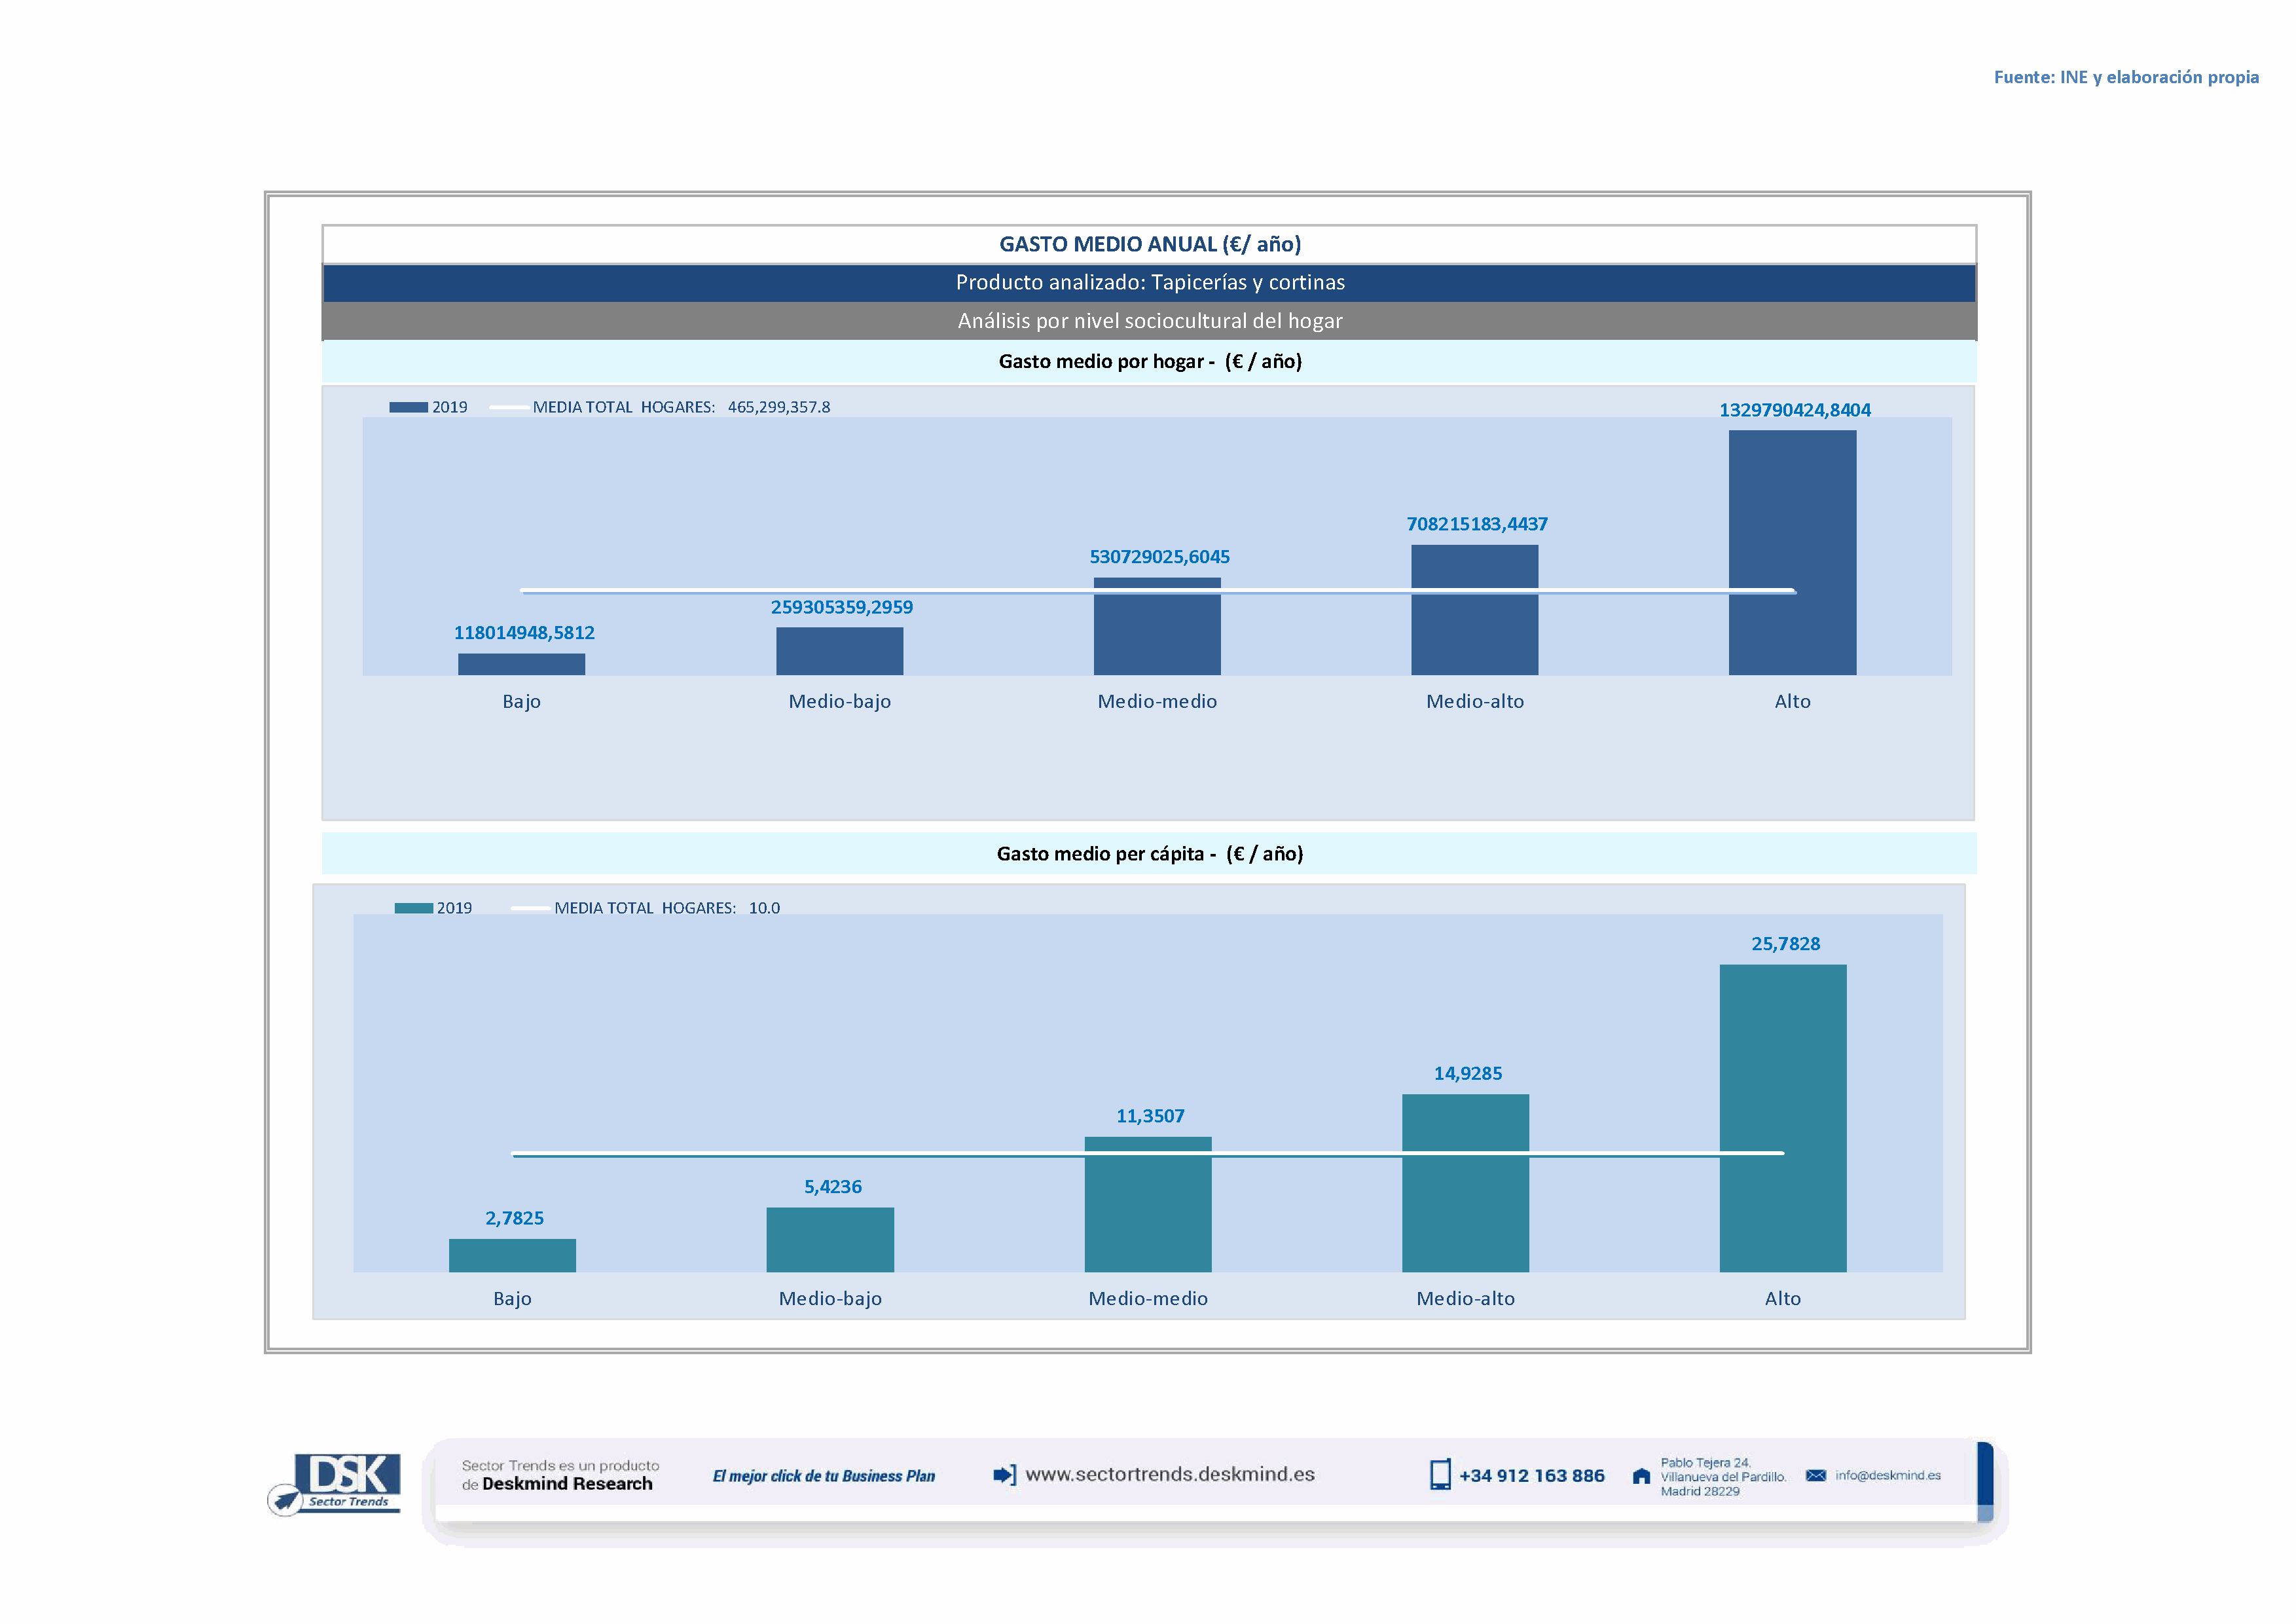Click the arrow icon beside website URL
Screen dimensions: 2296x1624
[1004, 1475]
